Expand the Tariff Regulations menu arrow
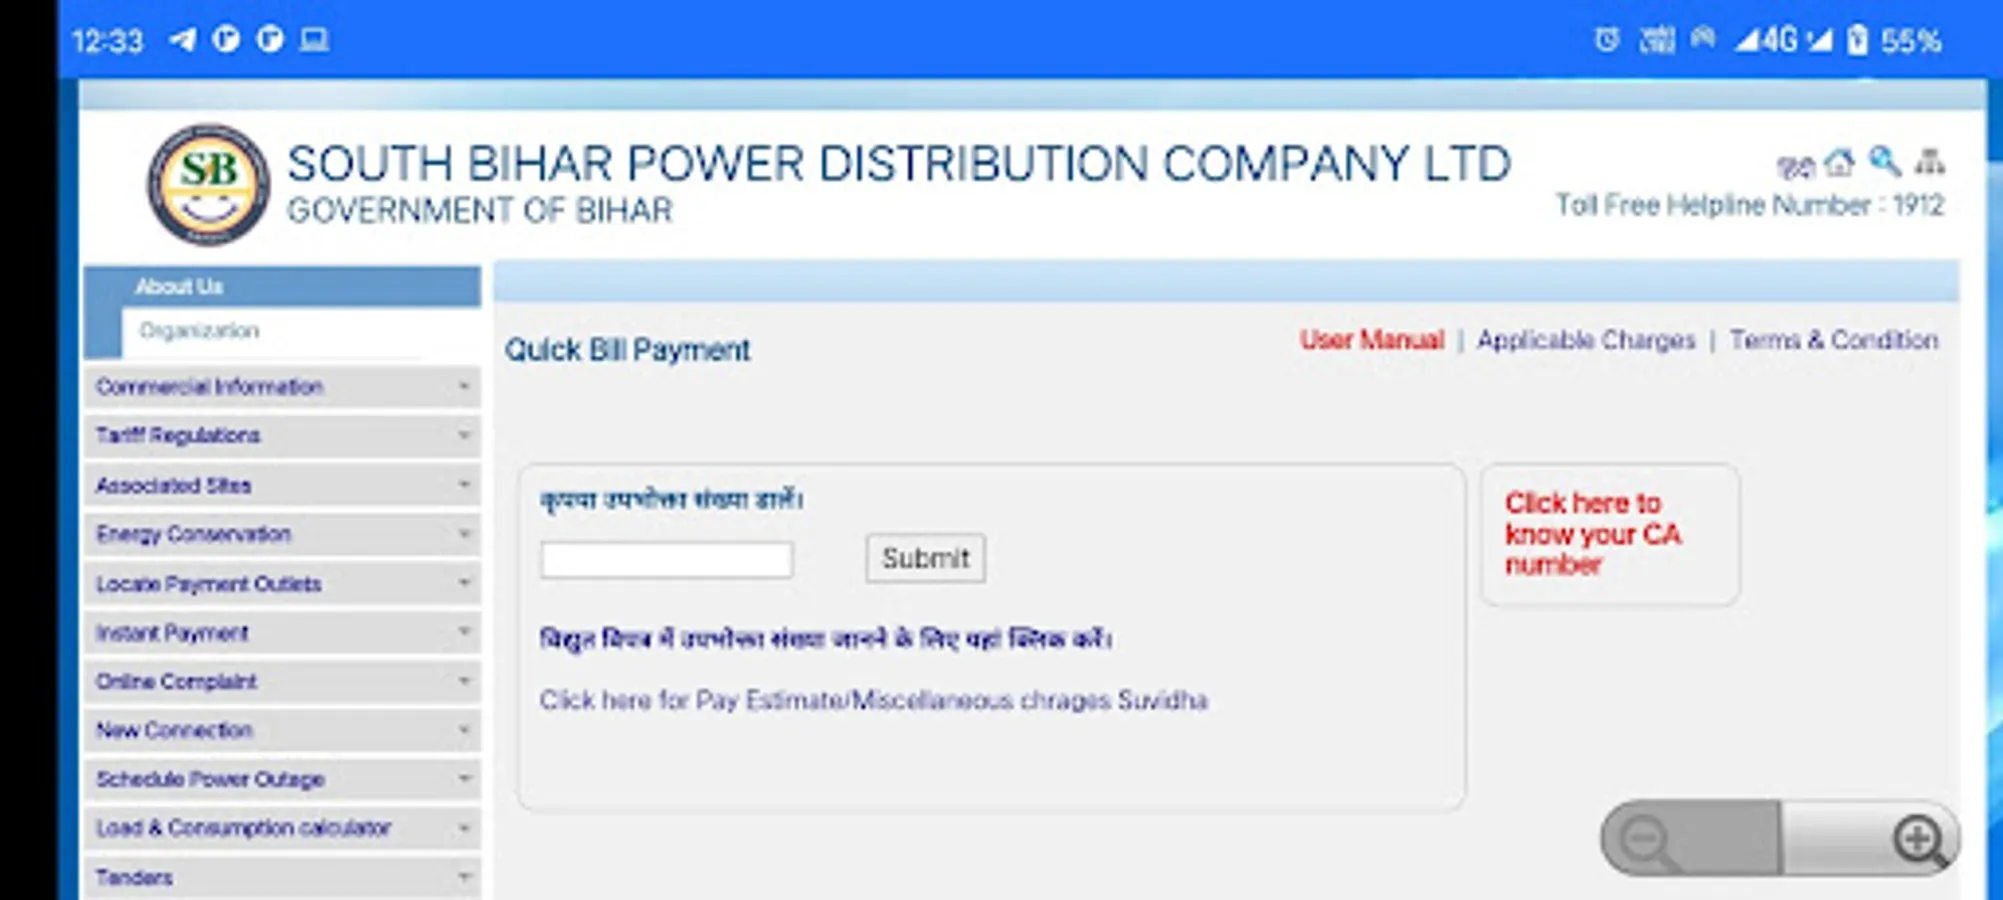2003x900 pixels. point(463,435)
